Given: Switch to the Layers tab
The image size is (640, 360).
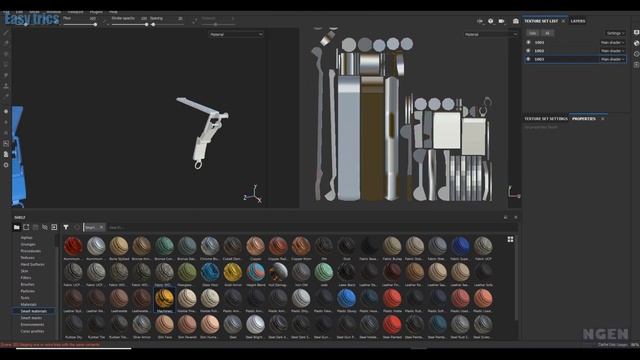Looking at the screenshot, I should [x=578, y=21].
